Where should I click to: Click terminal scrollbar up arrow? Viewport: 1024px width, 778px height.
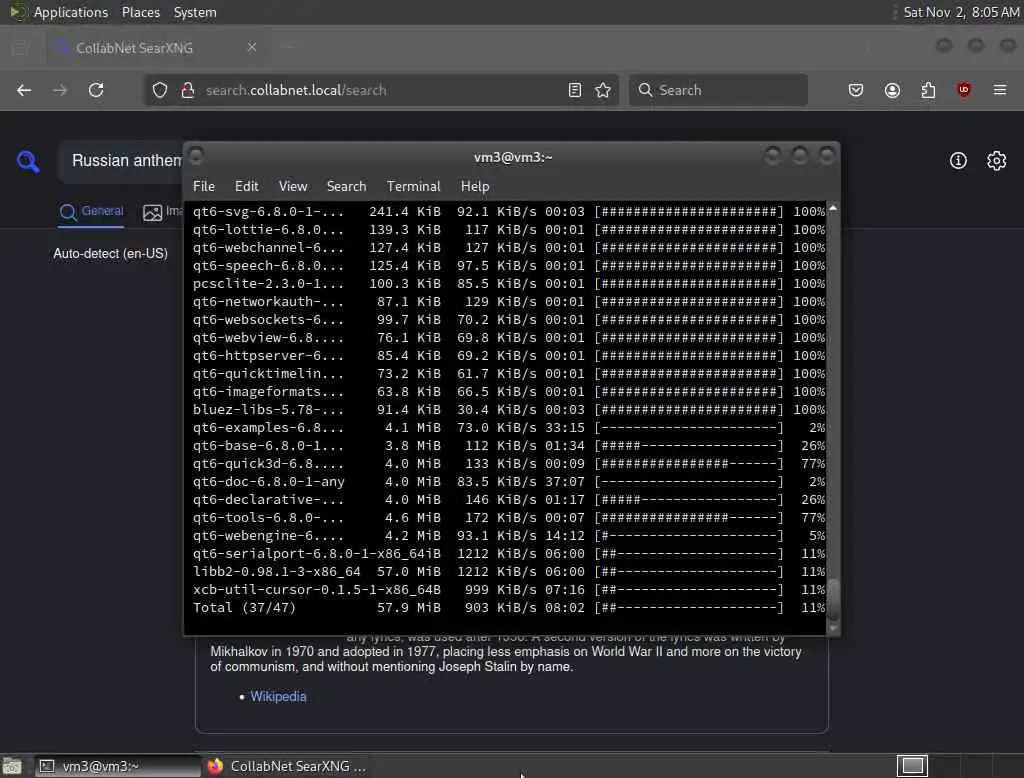833,208
